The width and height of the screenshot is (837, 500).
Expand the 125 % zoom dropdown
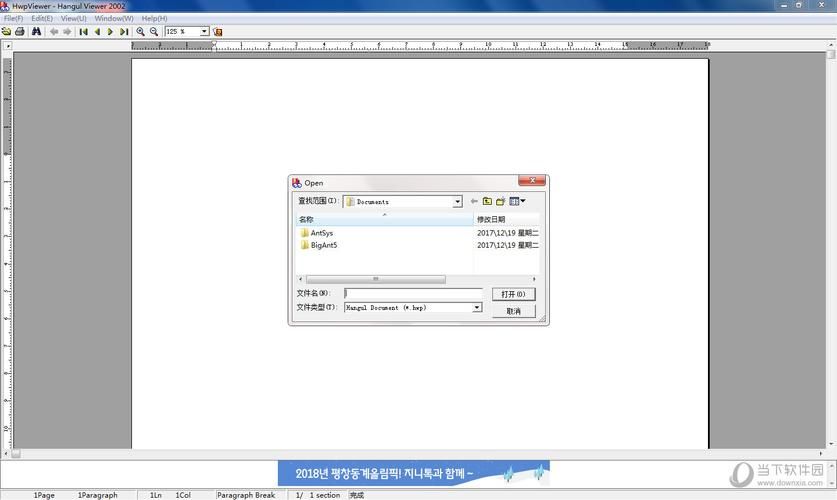[205, 32]
